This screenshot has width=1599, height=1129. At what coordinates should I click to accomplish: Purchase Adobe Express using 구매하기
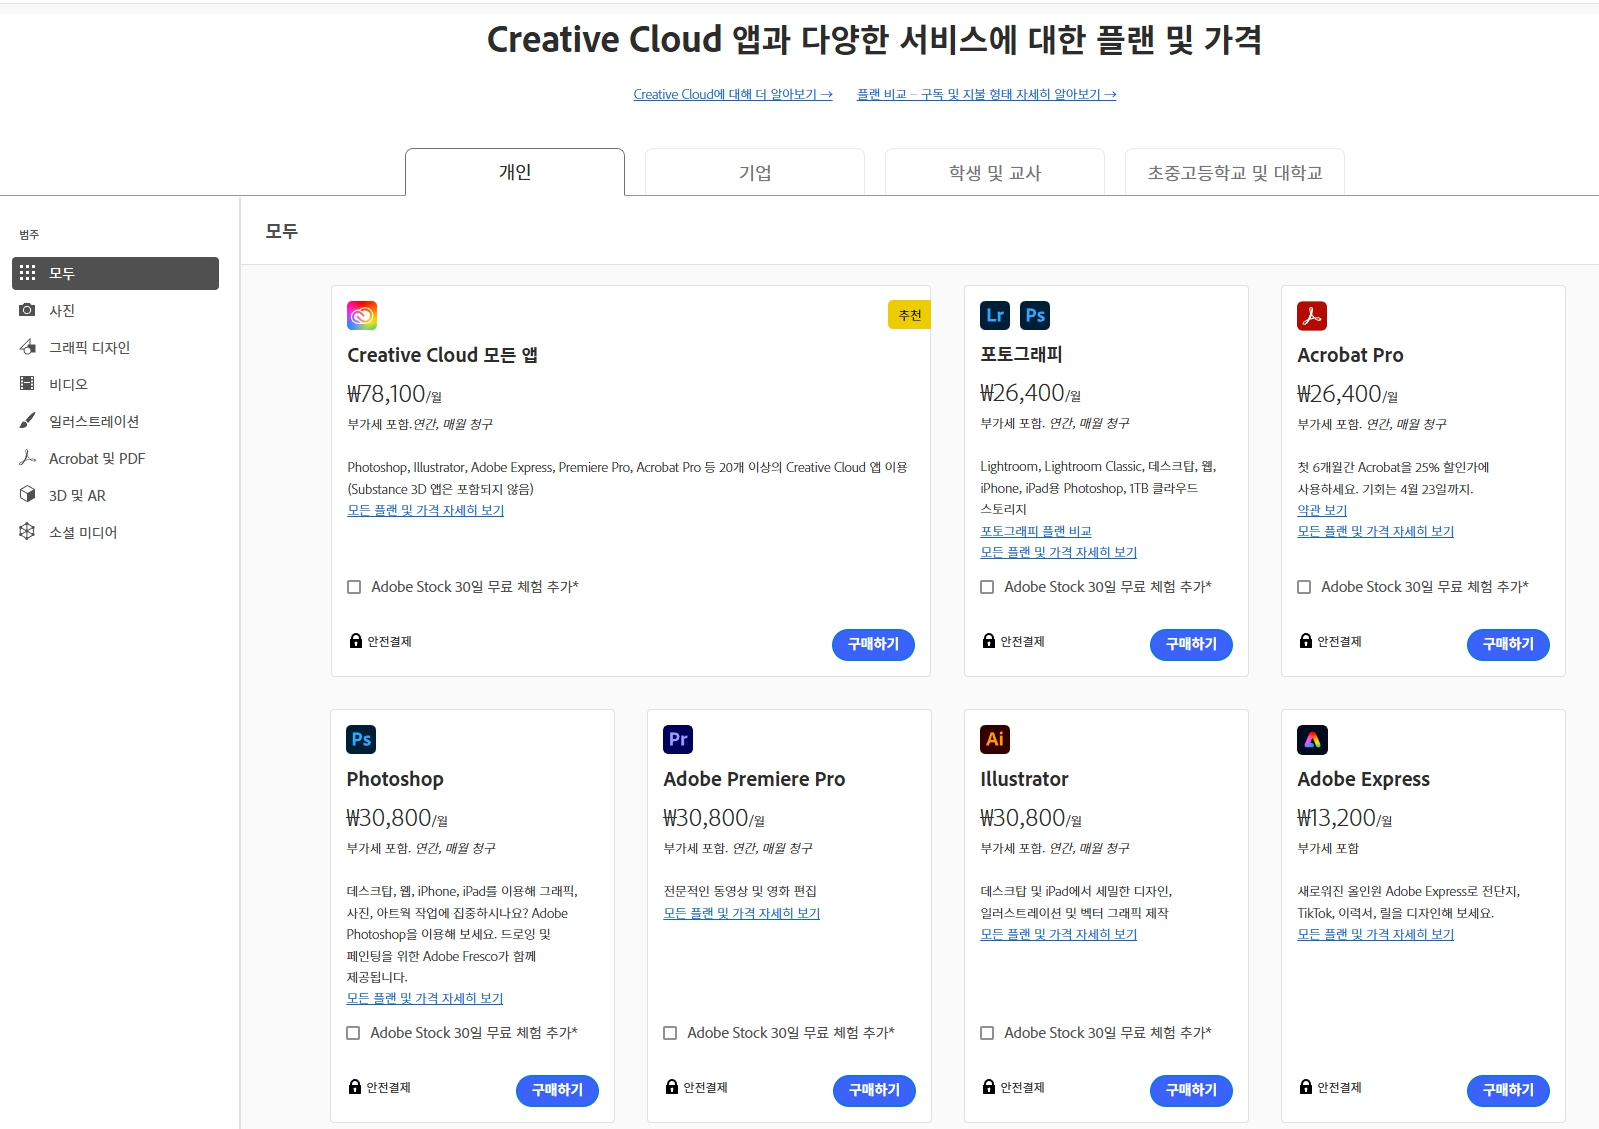pos(1508,1090)
